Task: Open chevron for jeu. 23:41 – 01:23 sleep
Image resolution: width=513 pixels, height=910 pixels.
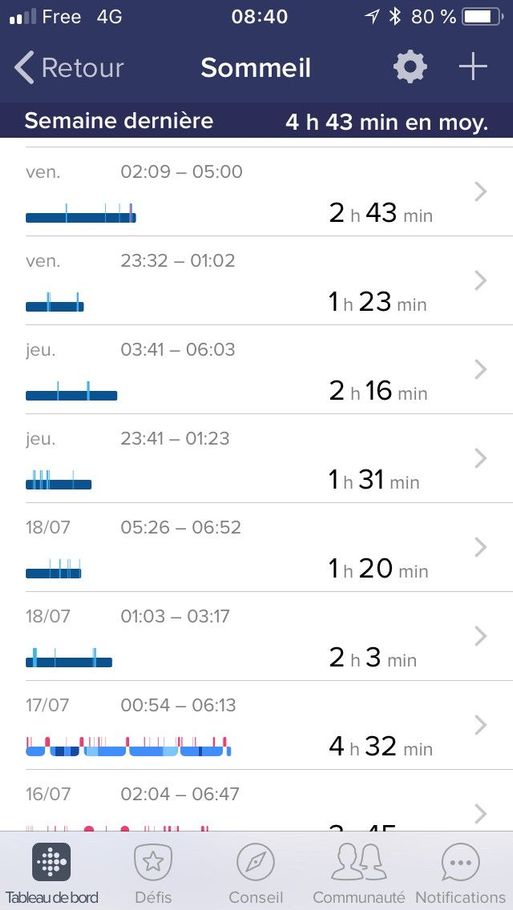Action: point(481,458)
